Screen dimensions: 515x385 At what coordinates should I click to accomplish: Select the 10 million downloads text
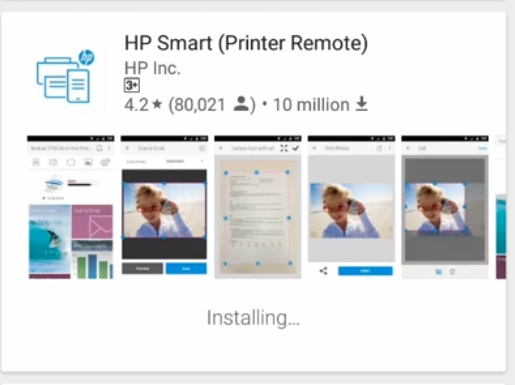tap(311, 105)
